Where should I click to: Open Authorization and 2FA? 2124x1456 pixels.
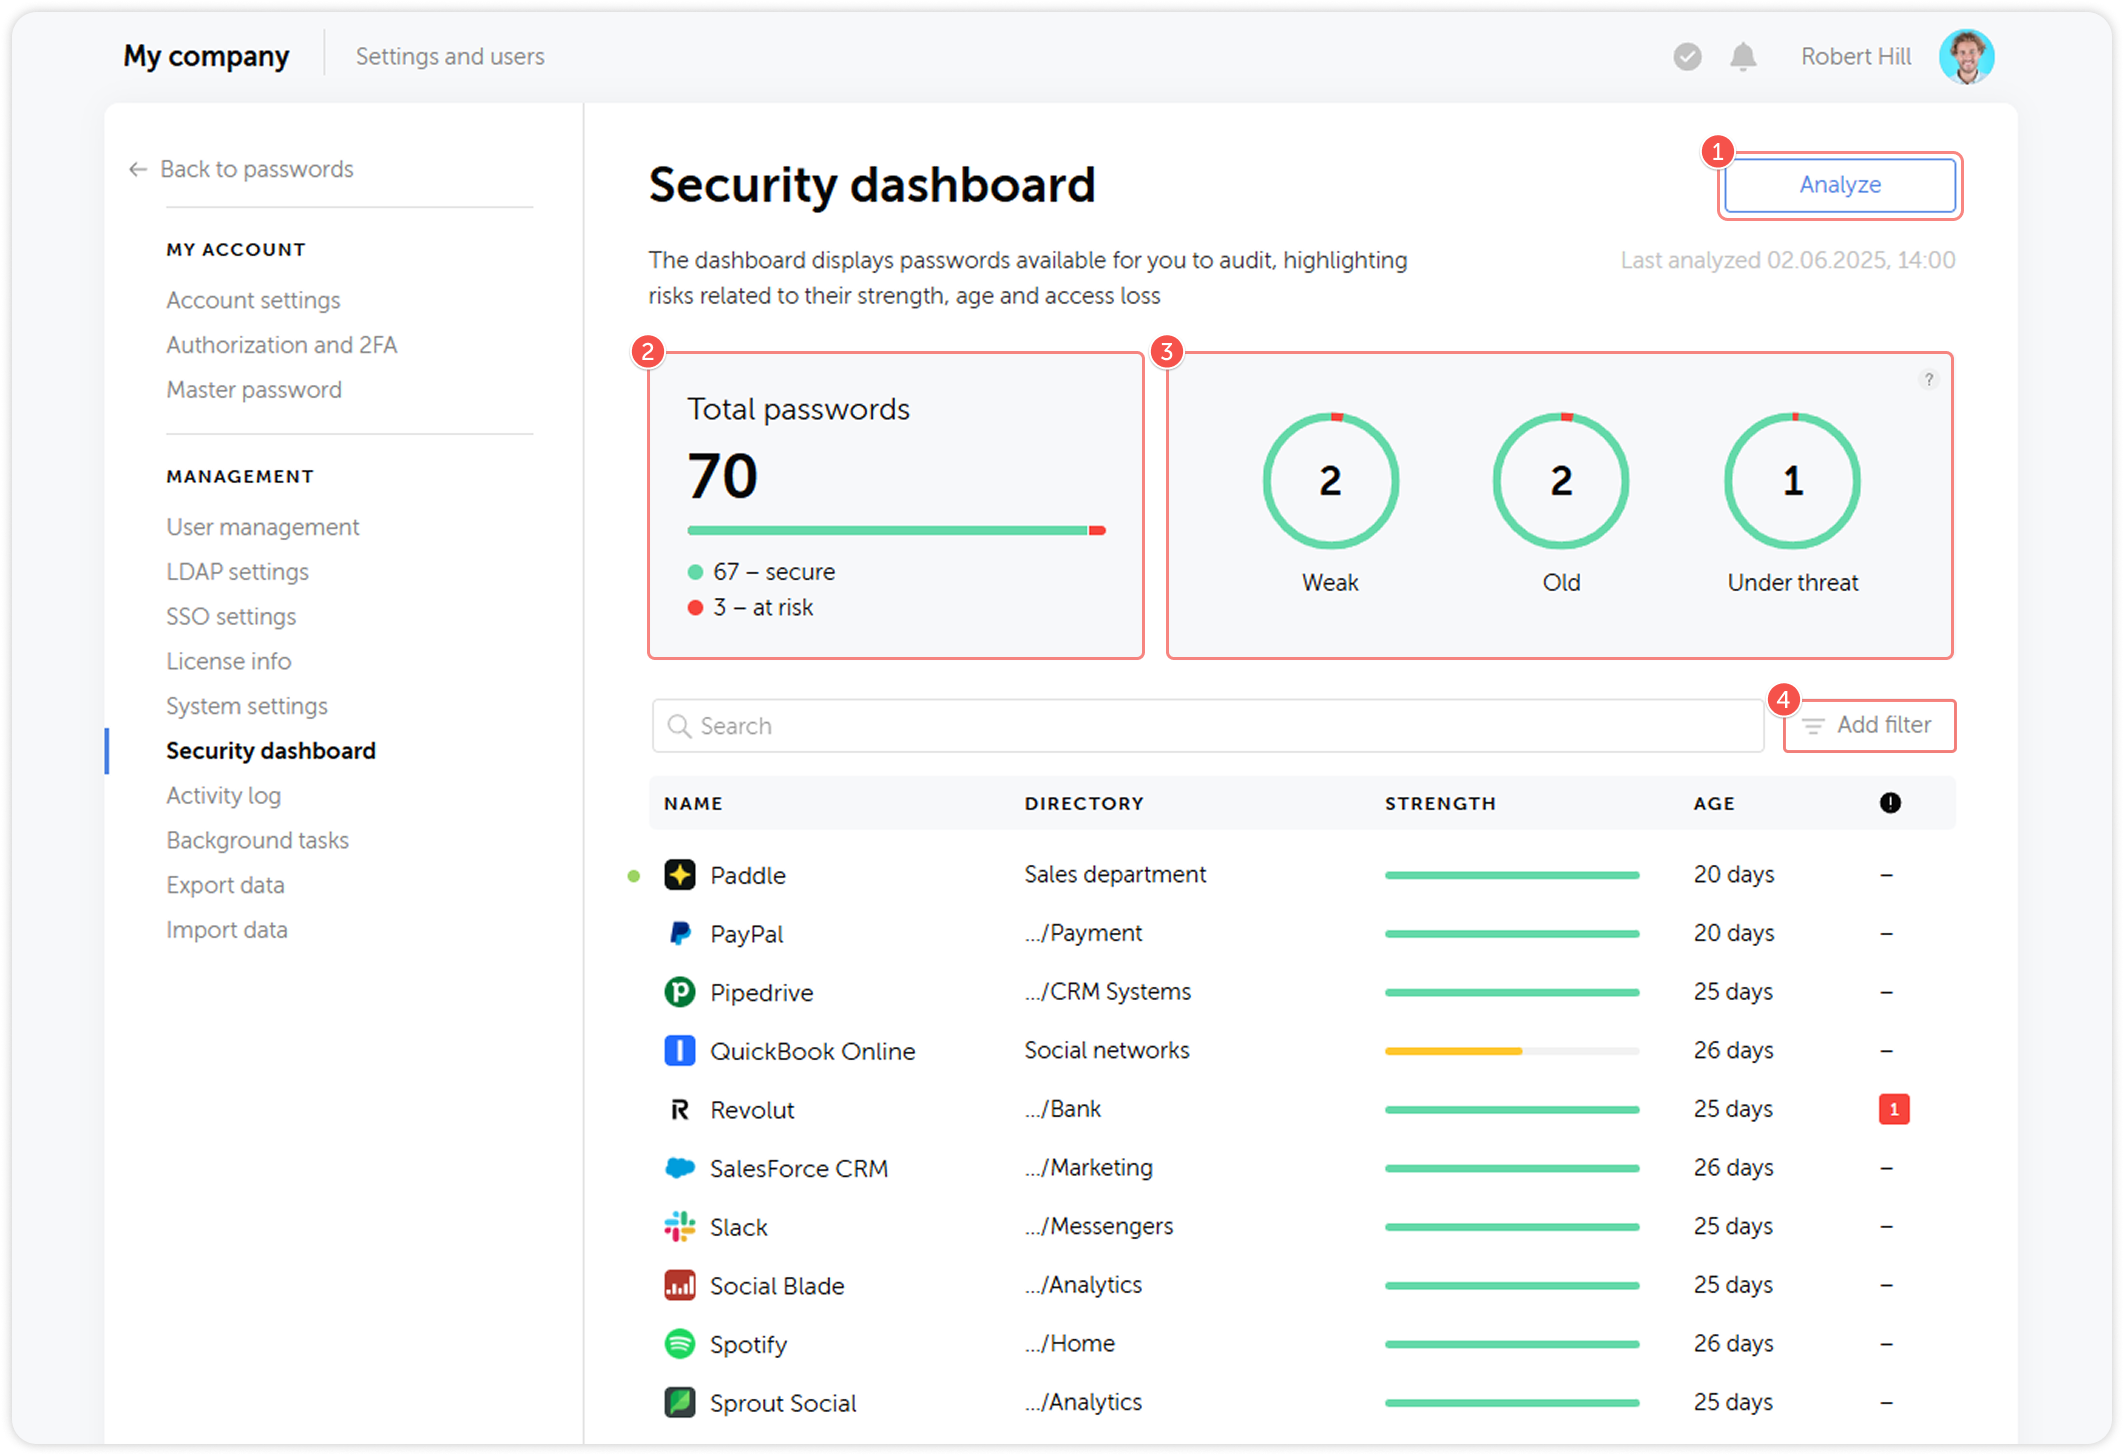pyautogui.click(x=282, y=345)
